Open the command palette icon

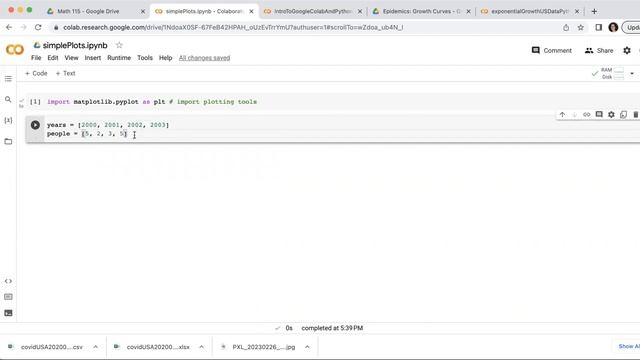click(8, 297)
